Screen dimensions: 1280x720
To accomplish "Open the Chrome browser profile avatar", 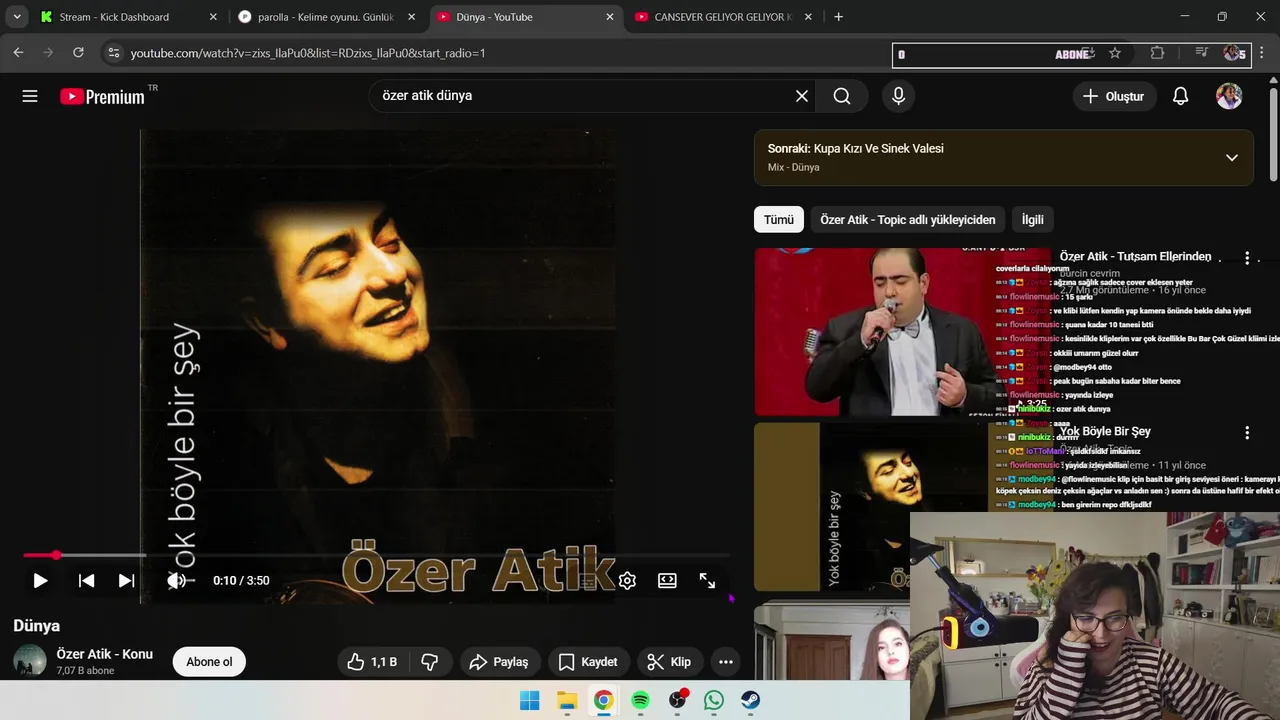I will coord(1232,53).
